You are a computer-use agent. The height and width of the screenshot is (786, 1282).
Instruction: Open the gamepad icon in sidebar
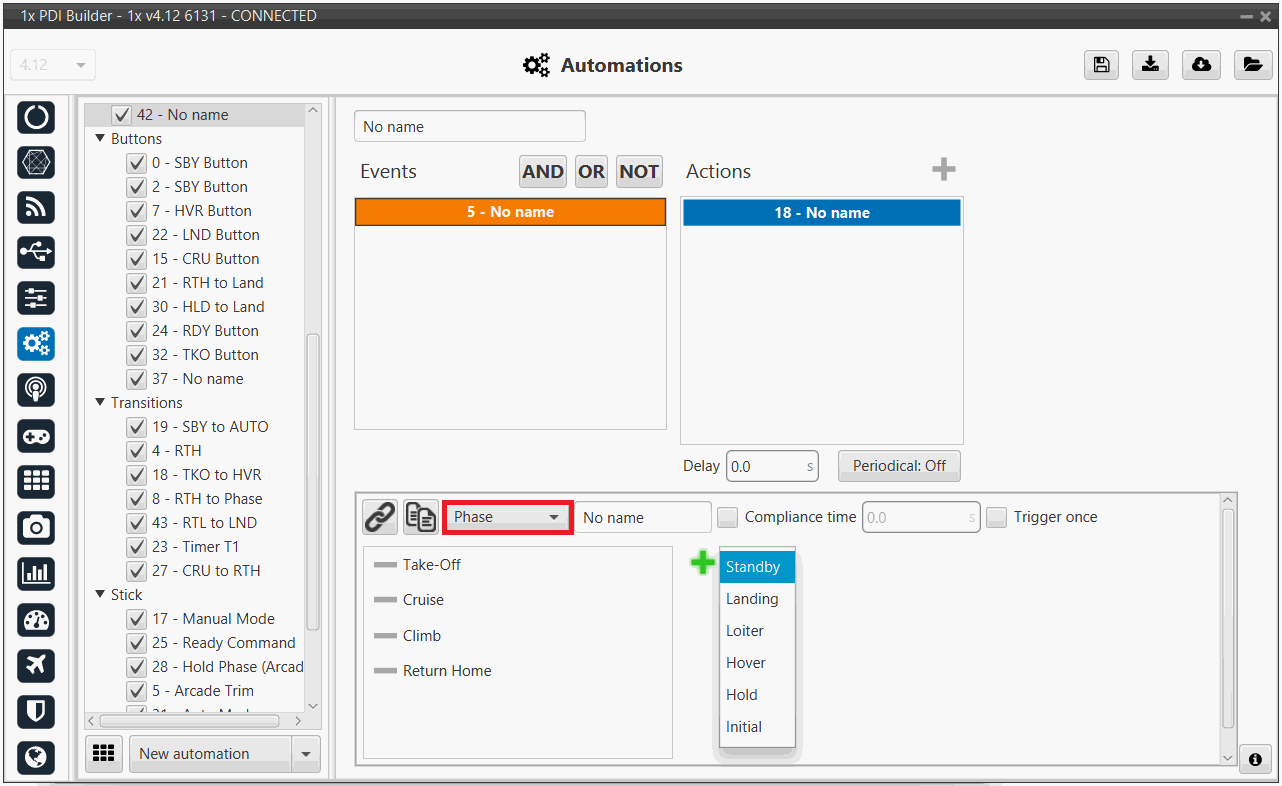coord(36,436)
